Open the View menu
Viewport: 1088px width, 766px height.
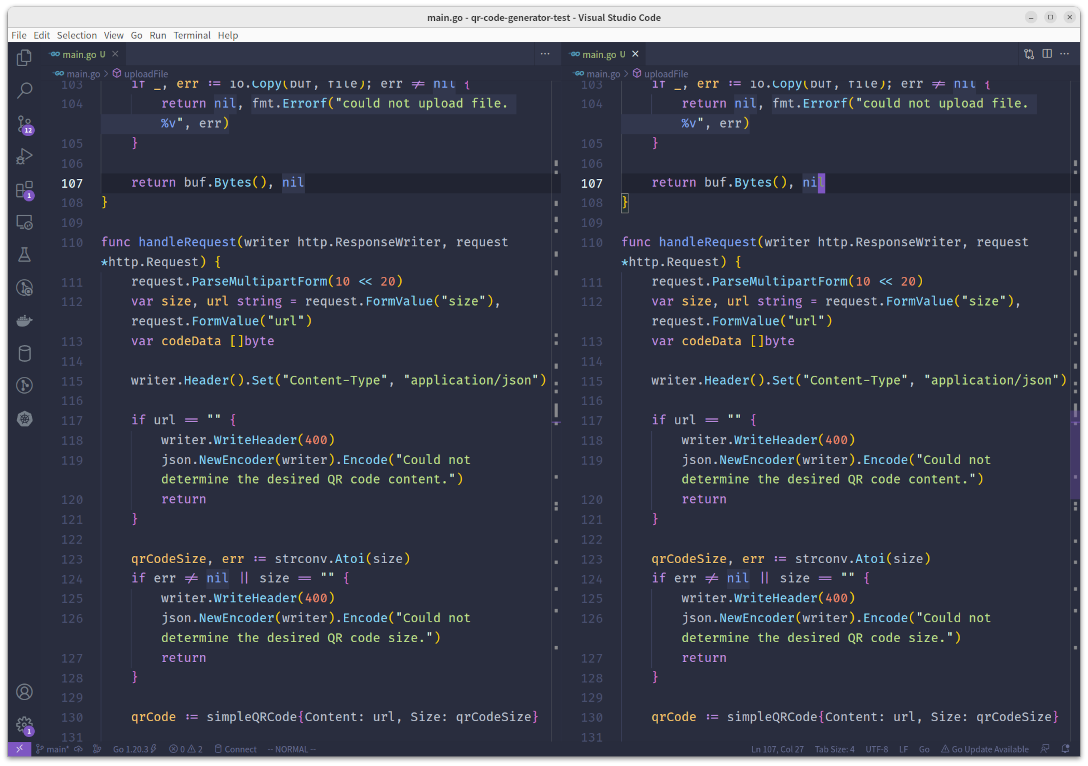[x=113, y=35]
